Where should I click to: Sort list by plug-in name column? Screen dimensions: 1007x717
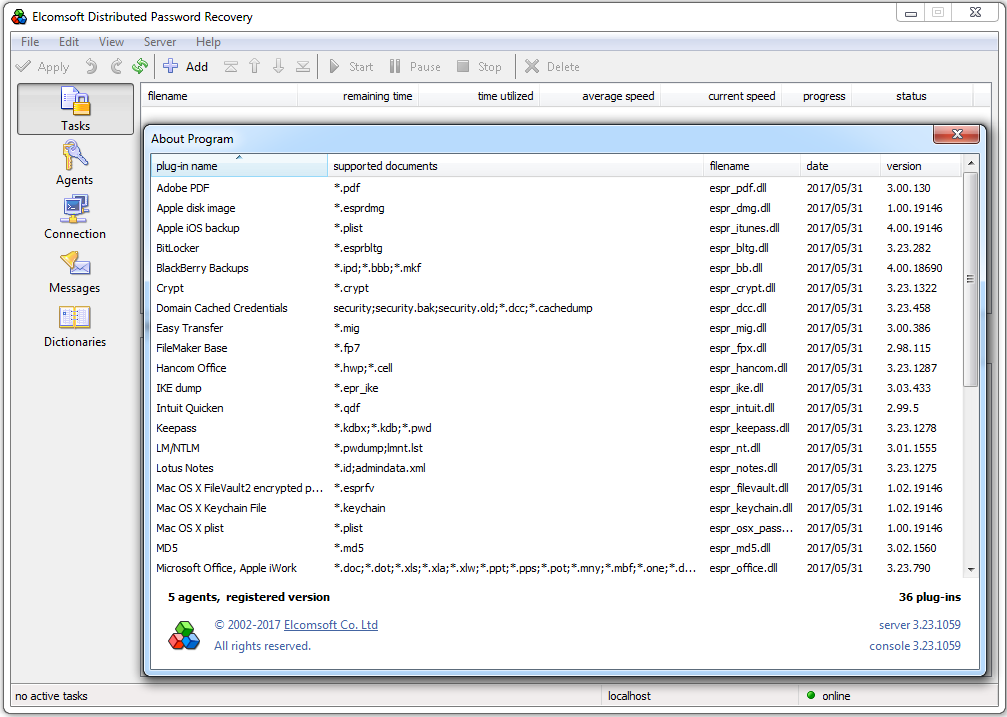[239, 166]
